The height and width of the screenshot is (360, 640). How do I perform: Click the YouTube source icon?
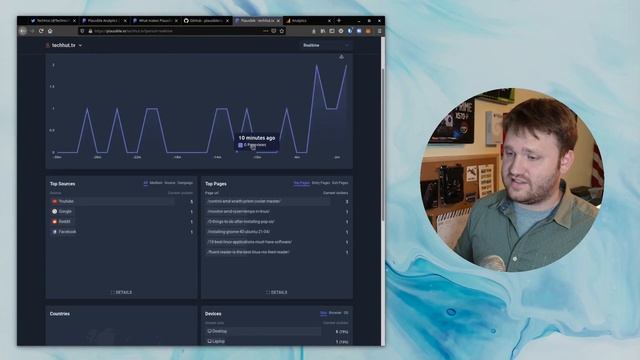54,201
